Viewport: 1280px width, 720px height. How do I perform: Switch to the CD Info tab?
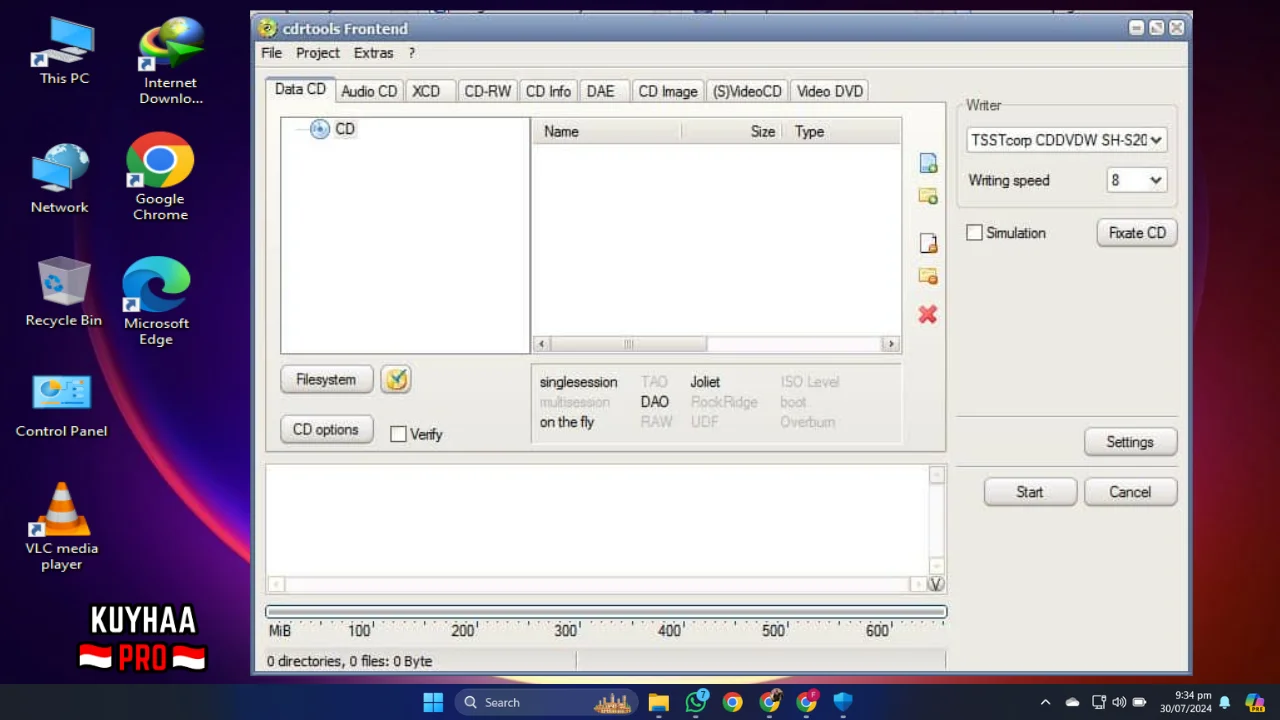coord(548,91)
